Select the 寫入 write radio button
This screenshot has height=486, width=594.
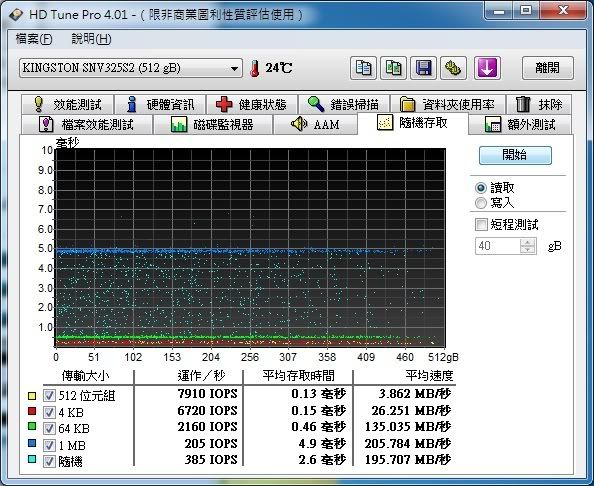click(481, 203)
